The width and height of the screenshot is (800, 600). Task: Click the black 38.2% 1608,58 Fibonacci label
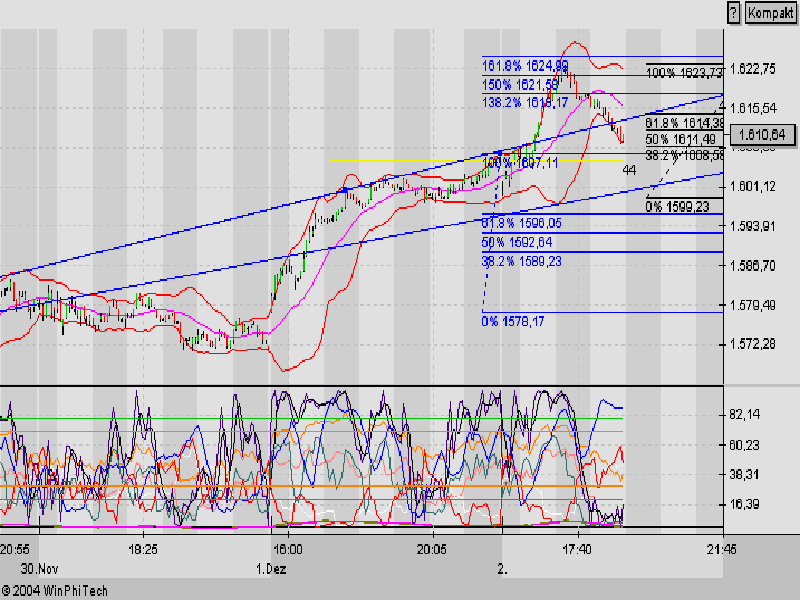pos(684,155)
